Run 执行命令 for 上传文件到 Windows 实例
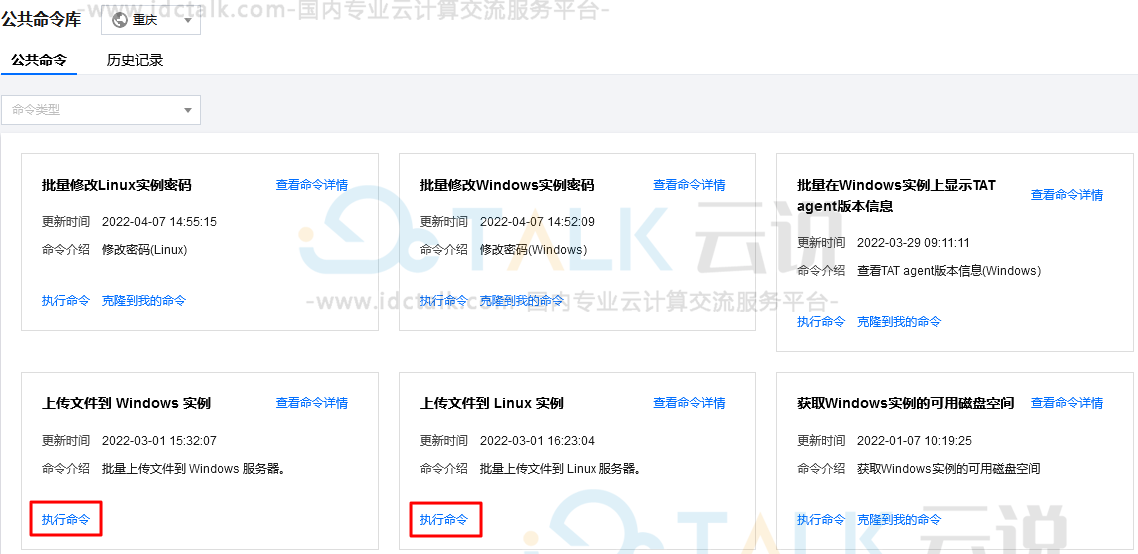This screenshot has width=1138, height=554. pyautogui.click(x=66, y=520)
